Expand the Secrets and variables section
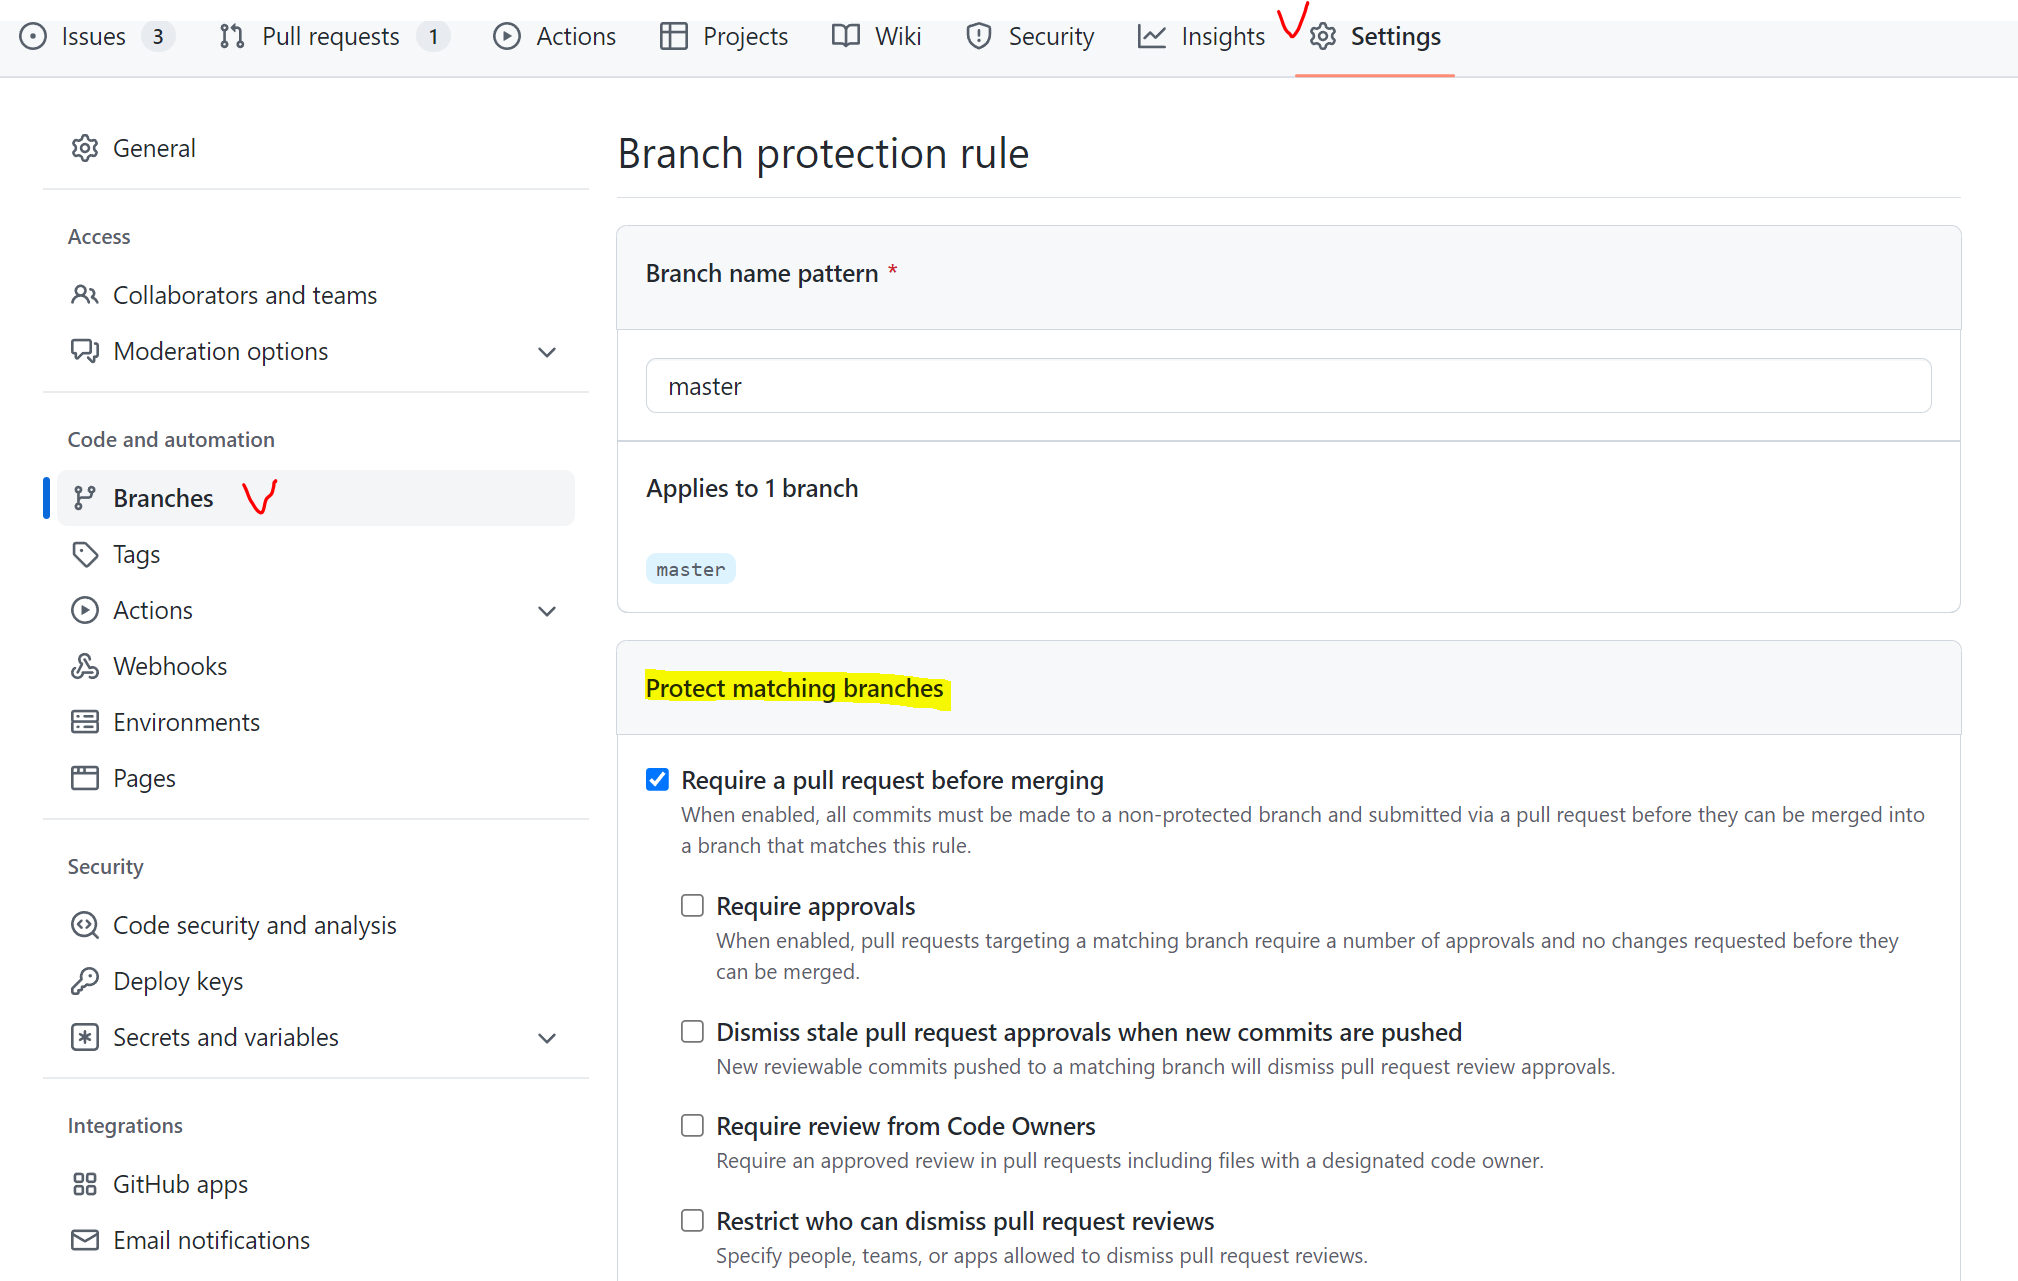Viewport: 2018px width, 1281px height. [546, 1038]
